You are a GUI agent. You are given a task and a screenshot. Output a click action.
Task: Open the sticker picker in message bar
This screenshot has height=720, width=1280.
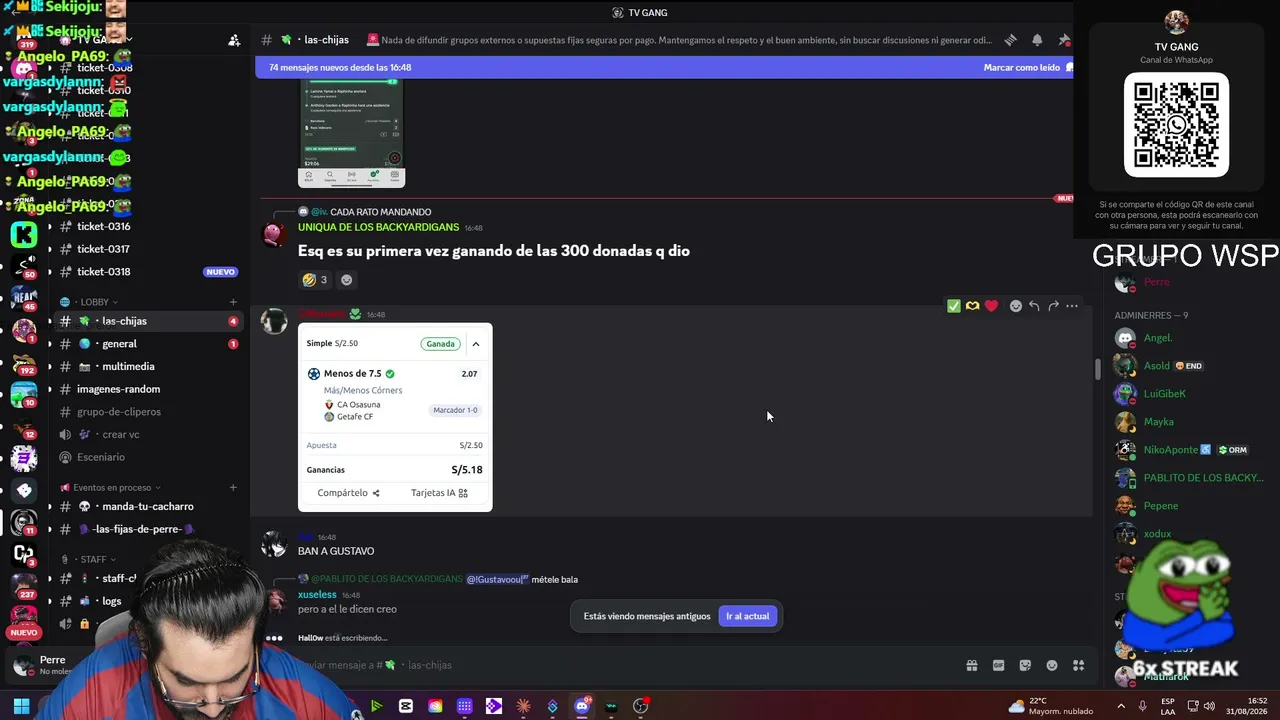pyautogui.click(x=1025, y=665)
